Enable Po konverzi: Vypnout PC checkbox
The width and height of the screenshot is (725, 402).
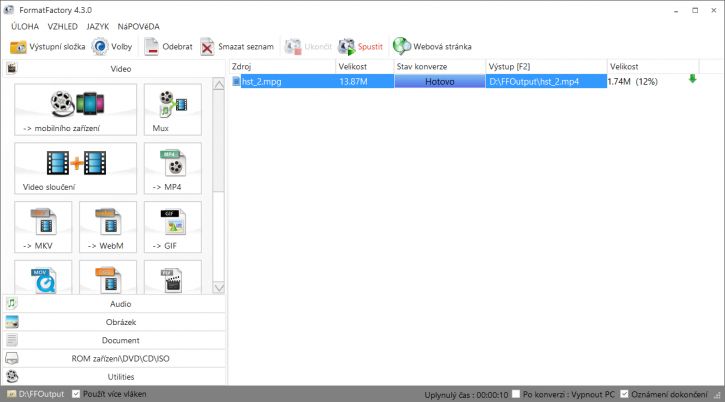click(516, 394)
